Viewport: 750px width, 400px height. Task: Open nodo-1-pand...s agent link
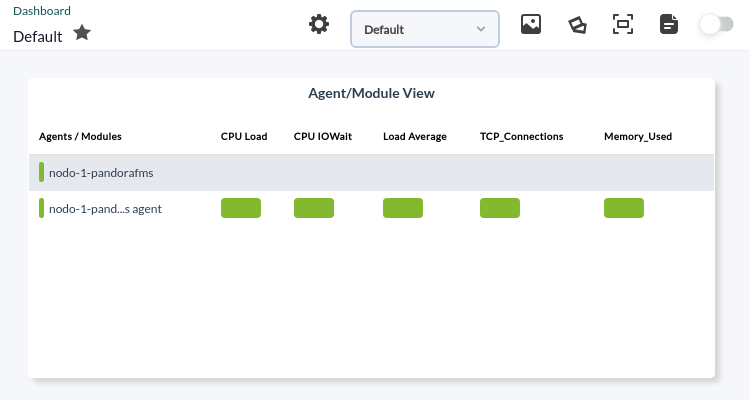(x=105, y=209)
